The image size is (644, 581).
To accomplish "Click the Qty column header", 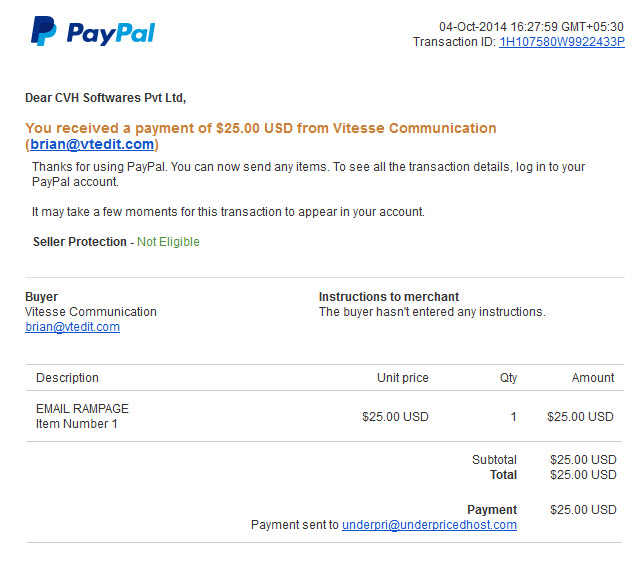I will pos(508,378).
